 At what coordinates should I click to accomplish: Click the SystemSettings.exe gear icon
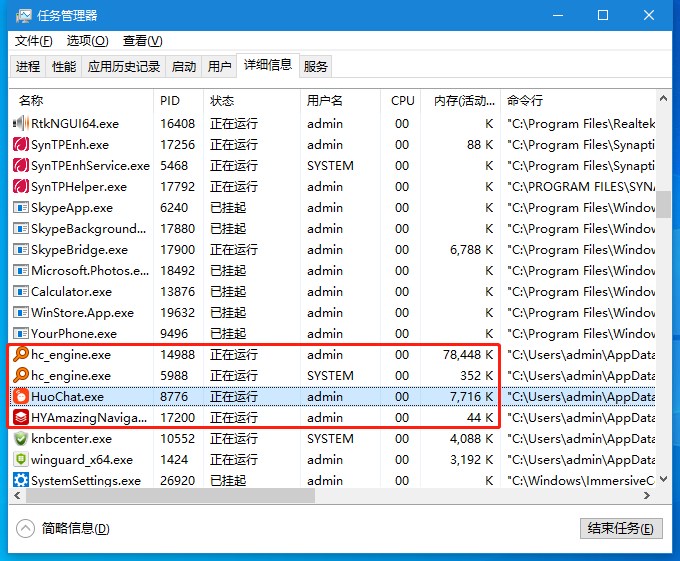[21, 481]
